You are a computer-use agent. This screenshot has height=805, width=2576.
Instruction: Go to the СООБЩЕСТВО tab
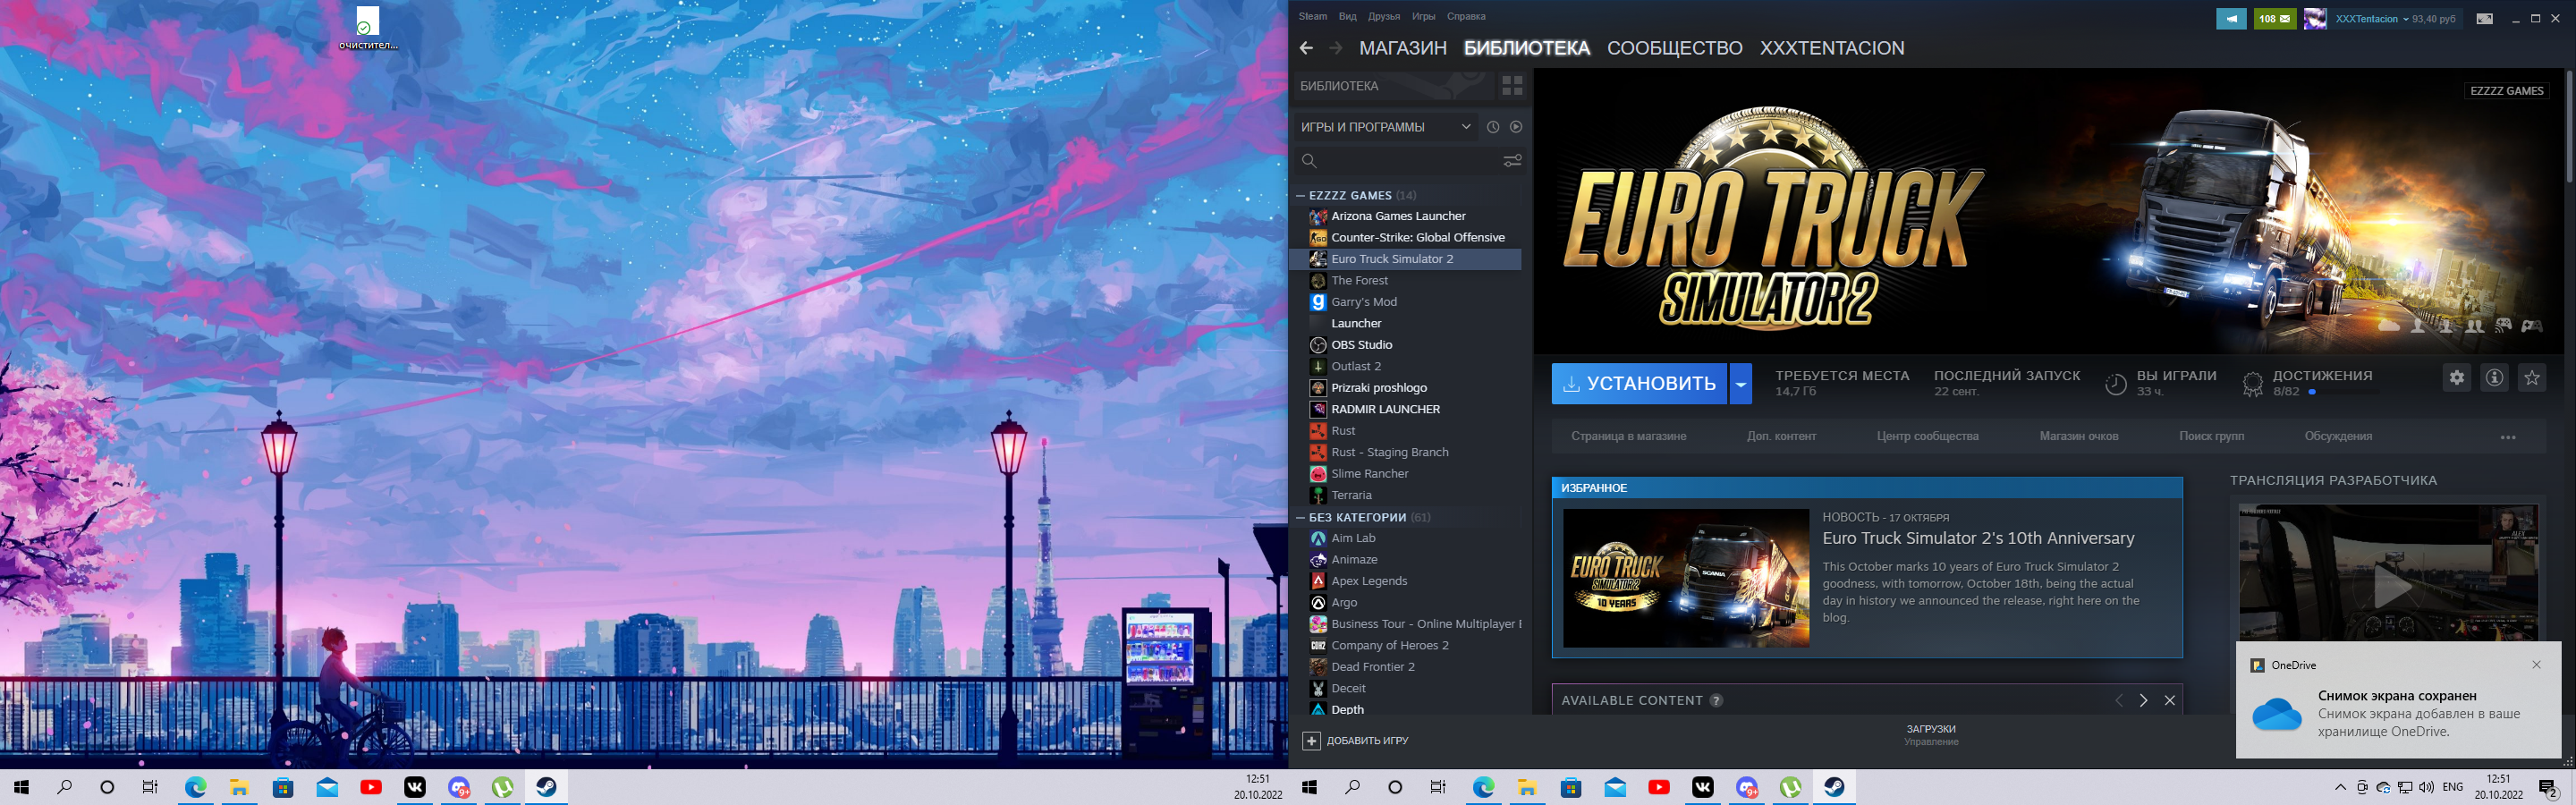click(1674, 48)
